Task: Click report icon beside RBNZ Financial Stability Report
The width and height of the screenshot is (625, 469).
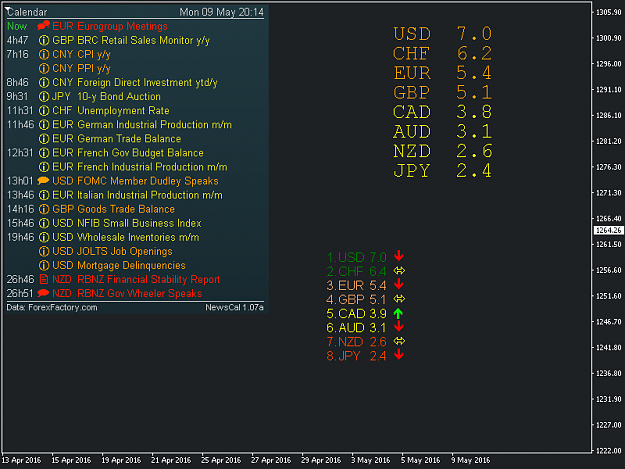Action: click(x=44, y=279)
